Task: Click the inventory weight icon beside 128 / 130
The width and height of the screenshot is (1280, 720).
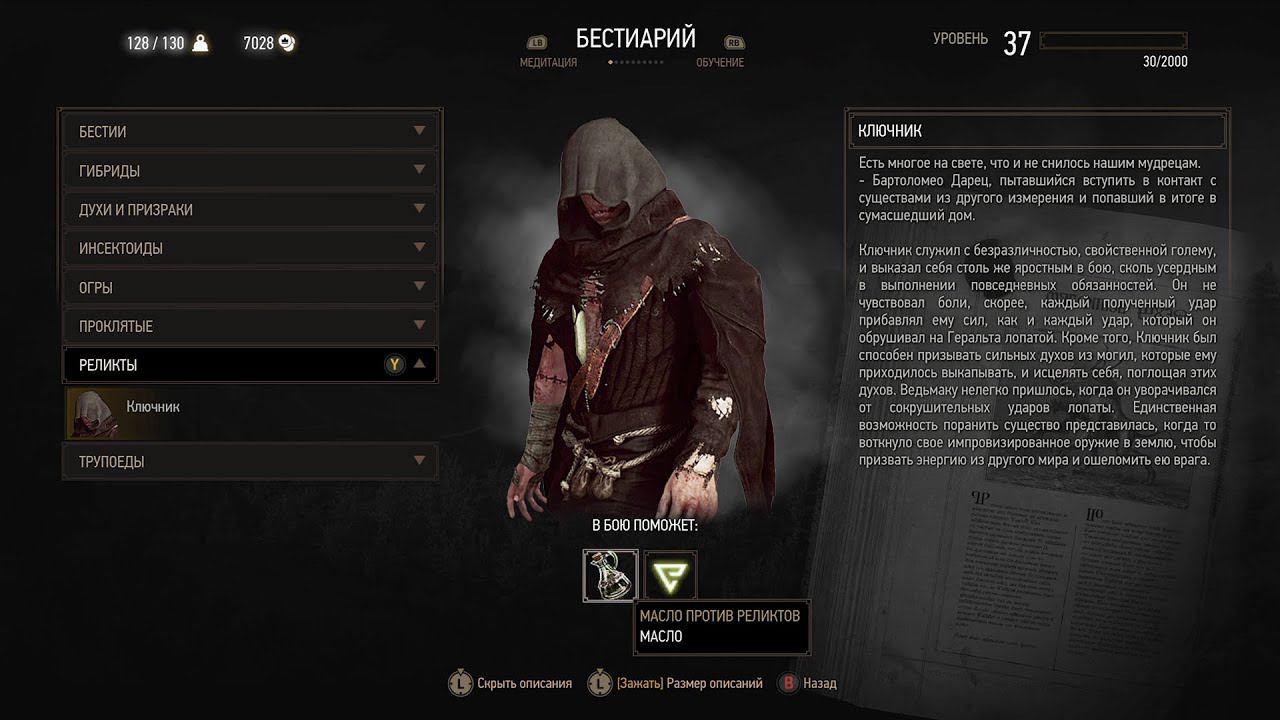Action: point(200,43)
